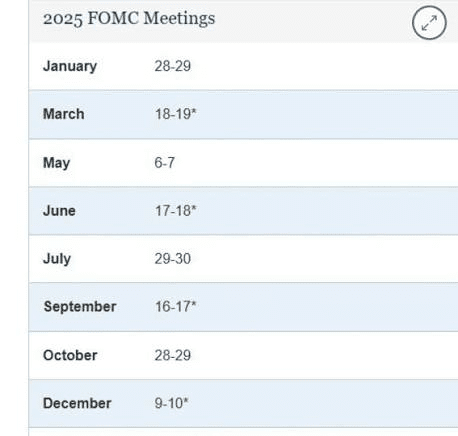
Task: Click the October month label
Action: 70,355
